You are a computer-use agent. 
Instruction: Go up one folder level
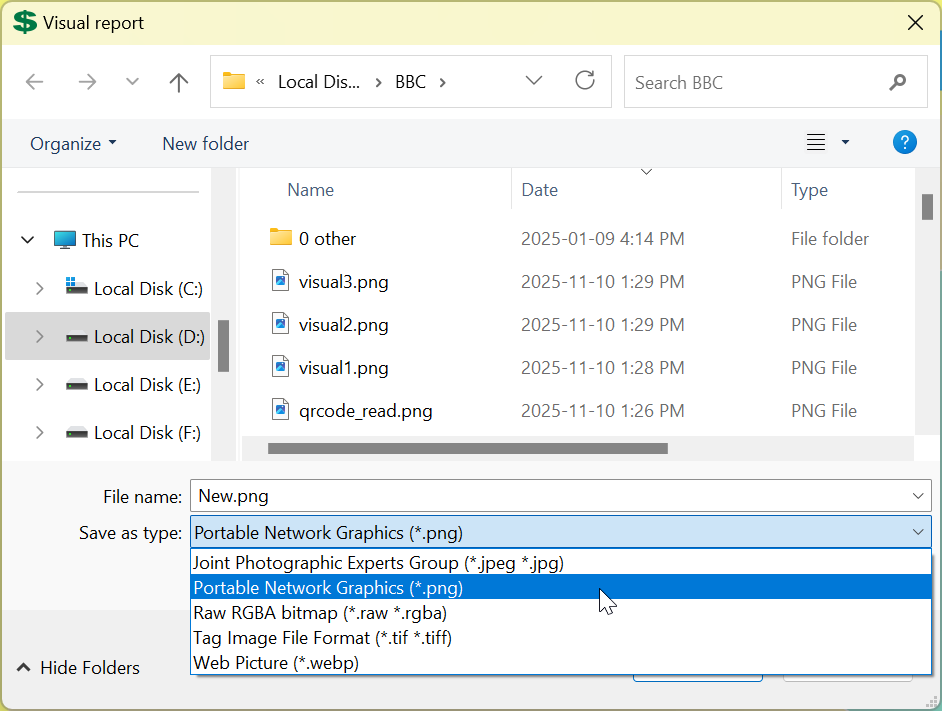pyautogui.click(x=179, y=82)
